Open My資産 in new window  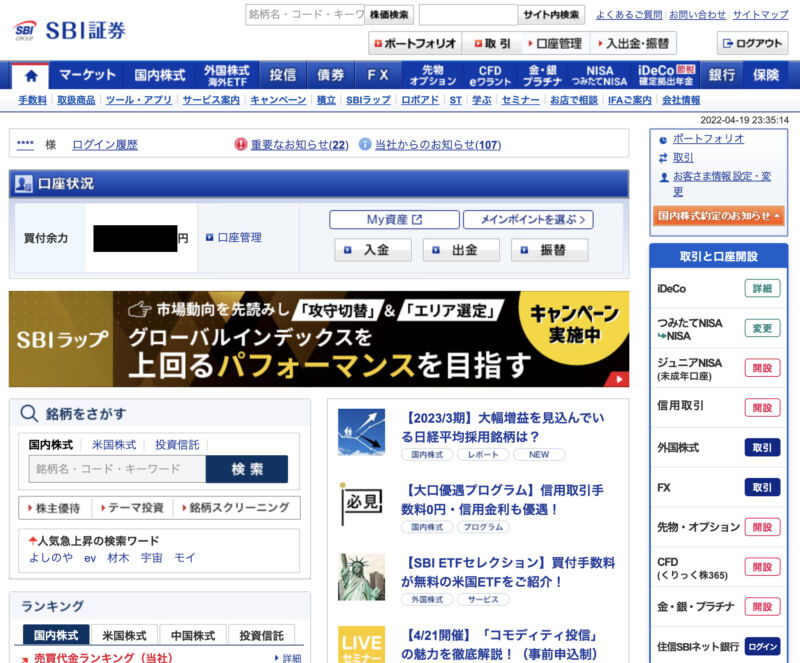click(394, 219)
